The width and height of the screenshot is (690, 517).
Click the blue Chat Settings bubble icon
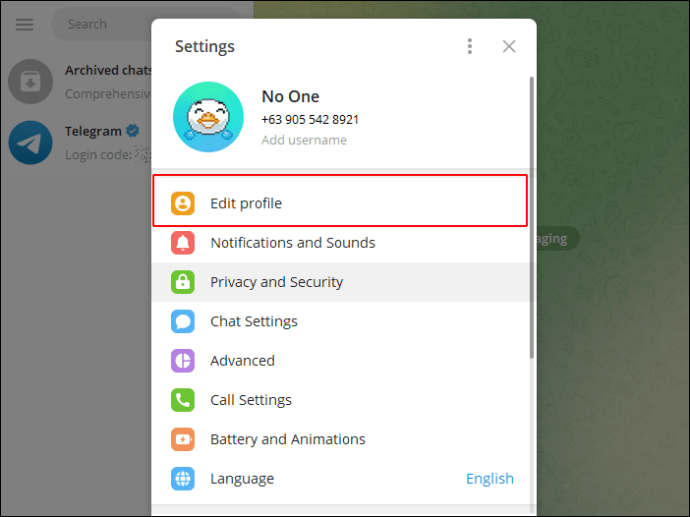tap(182, 321)
